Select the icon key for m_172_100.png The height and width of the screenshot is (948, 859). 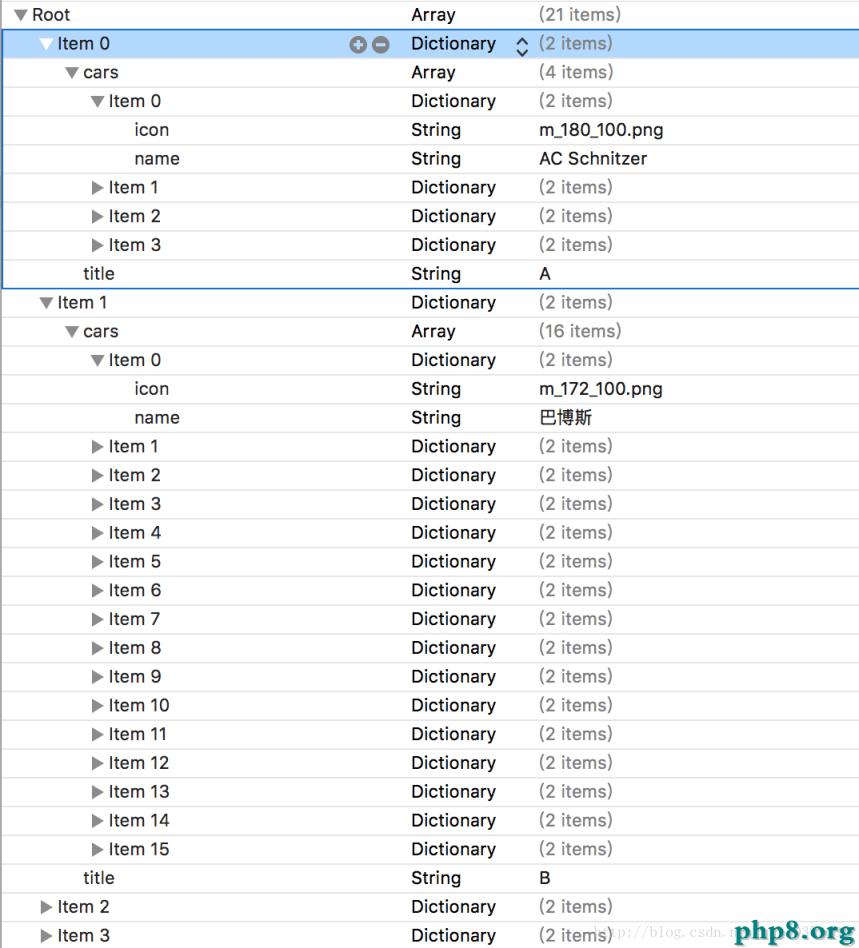click(x=151, y=389)
